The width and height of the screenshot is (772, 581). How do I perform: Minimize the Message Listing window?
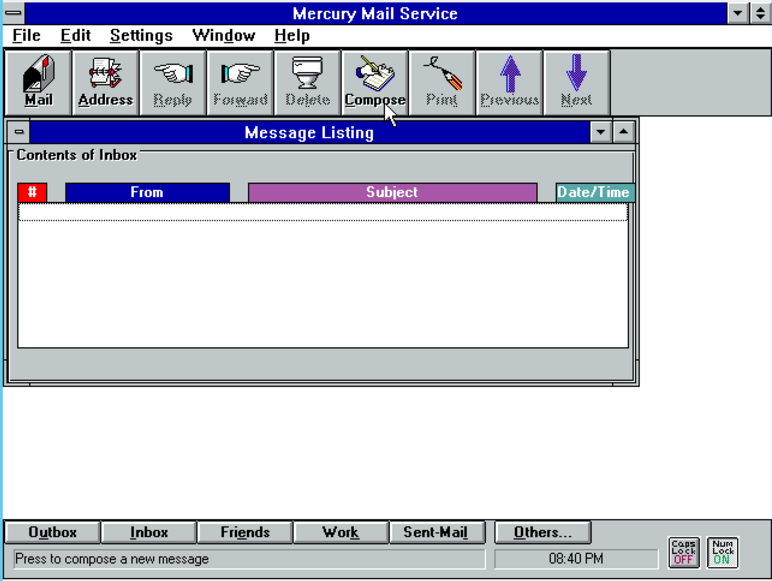[601, 132]
